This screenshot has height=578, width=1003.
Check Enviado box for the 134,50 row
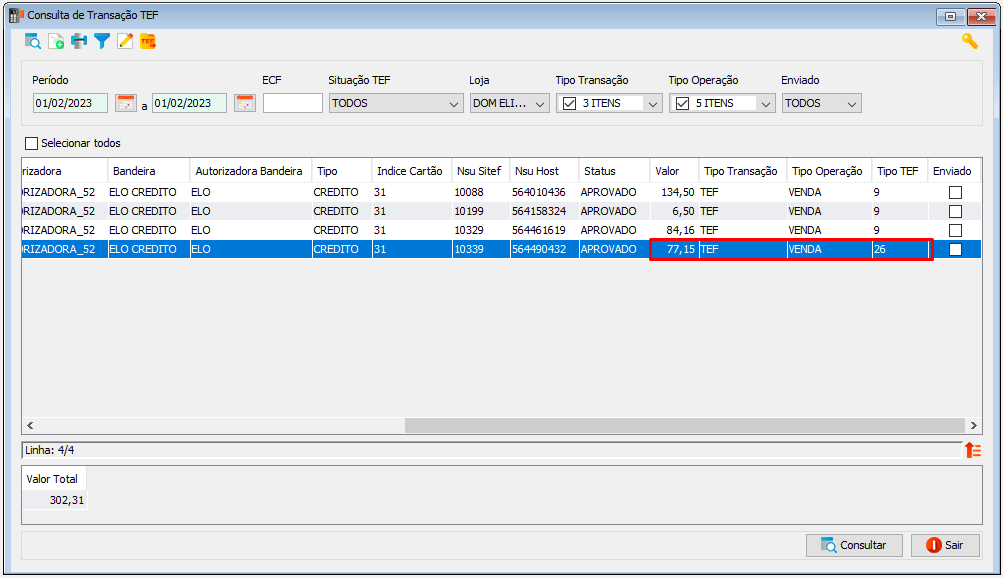click(955, 192)
